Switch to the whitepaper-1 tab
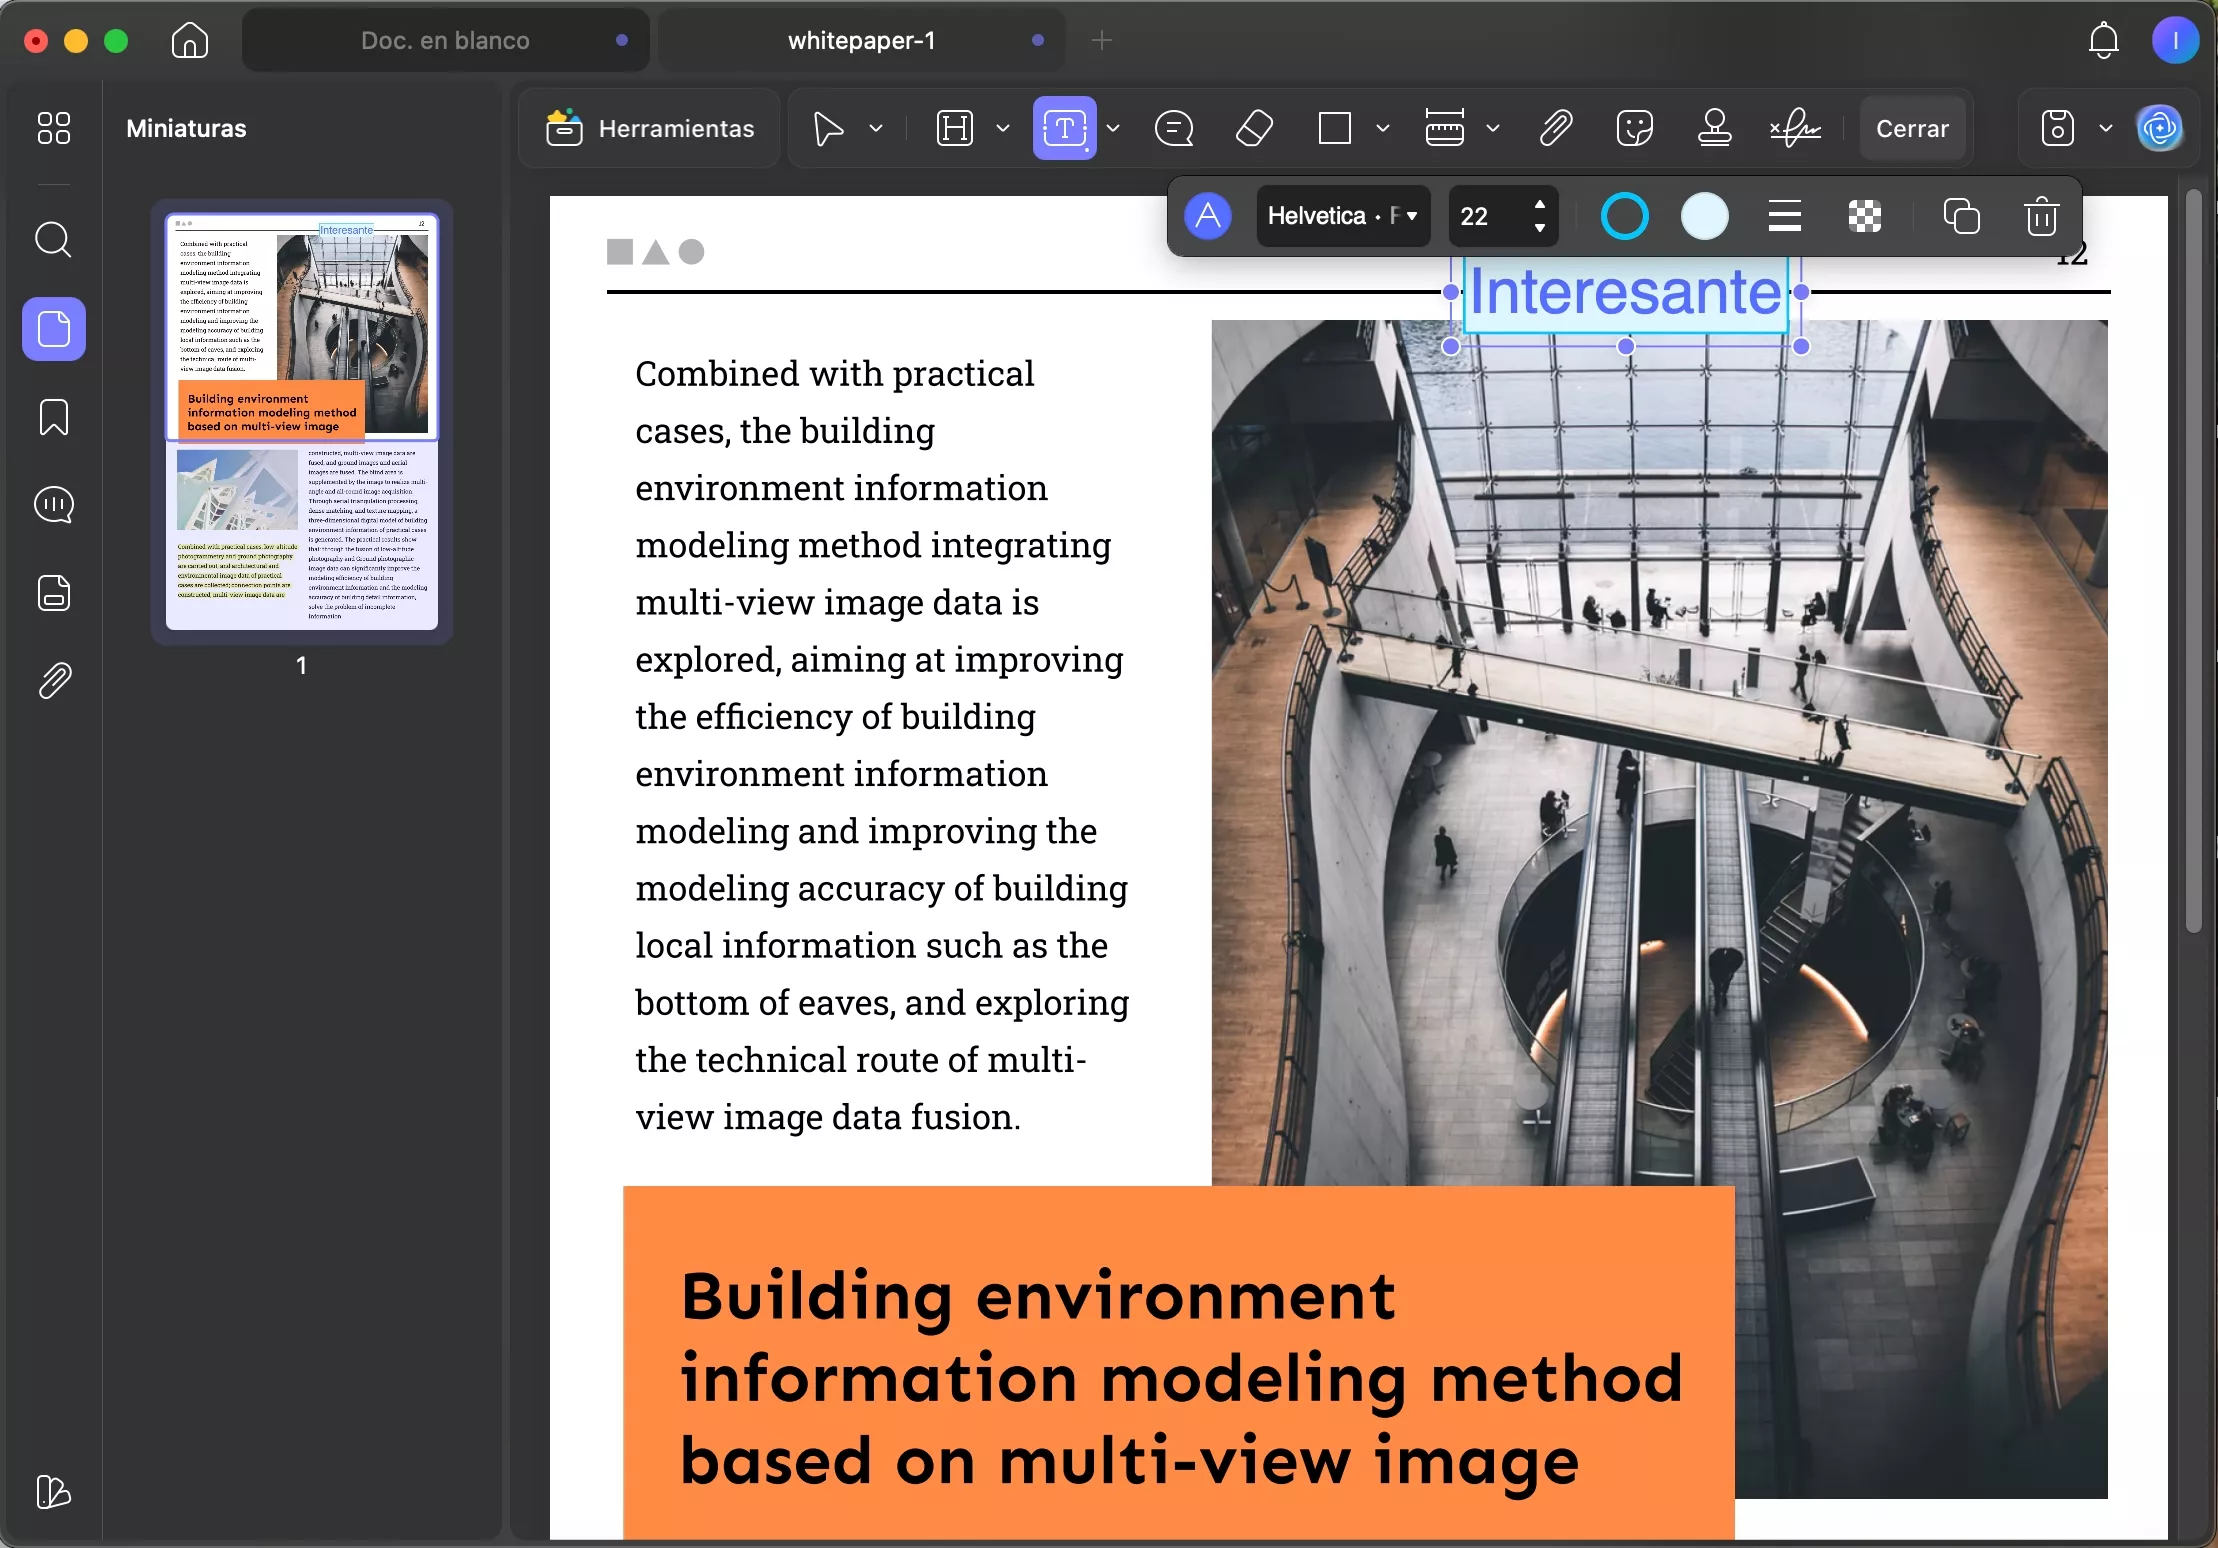Image resolution: width=2218 pixels, height=1548 pixels. (x=861, y=41)
